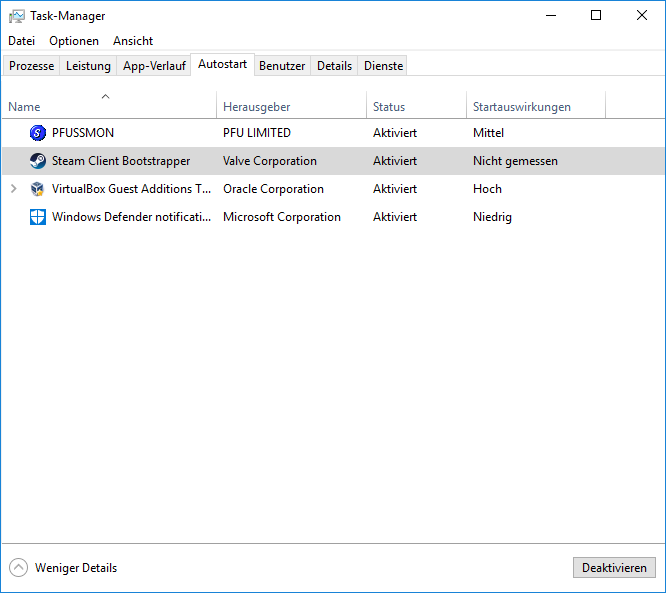The width and height of the screenshot is (666, 593).
Task: Collapse view via Weniger Details arrow icon
Action: (18, 568)
